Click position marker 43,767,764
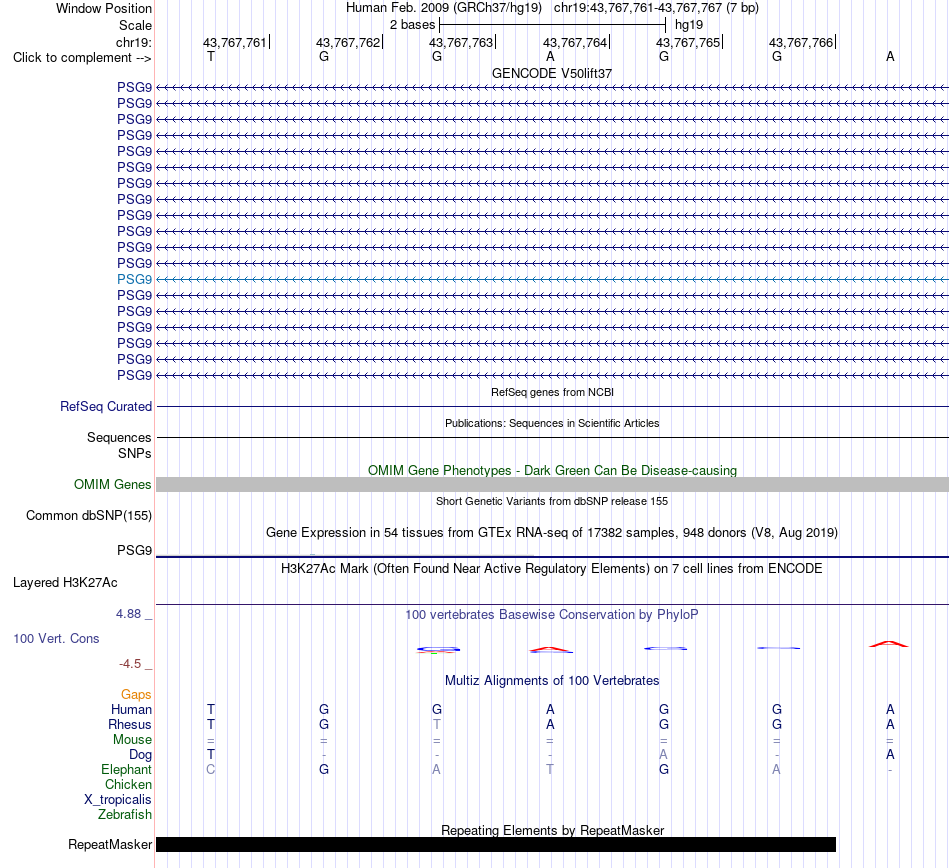 point(575,42)
